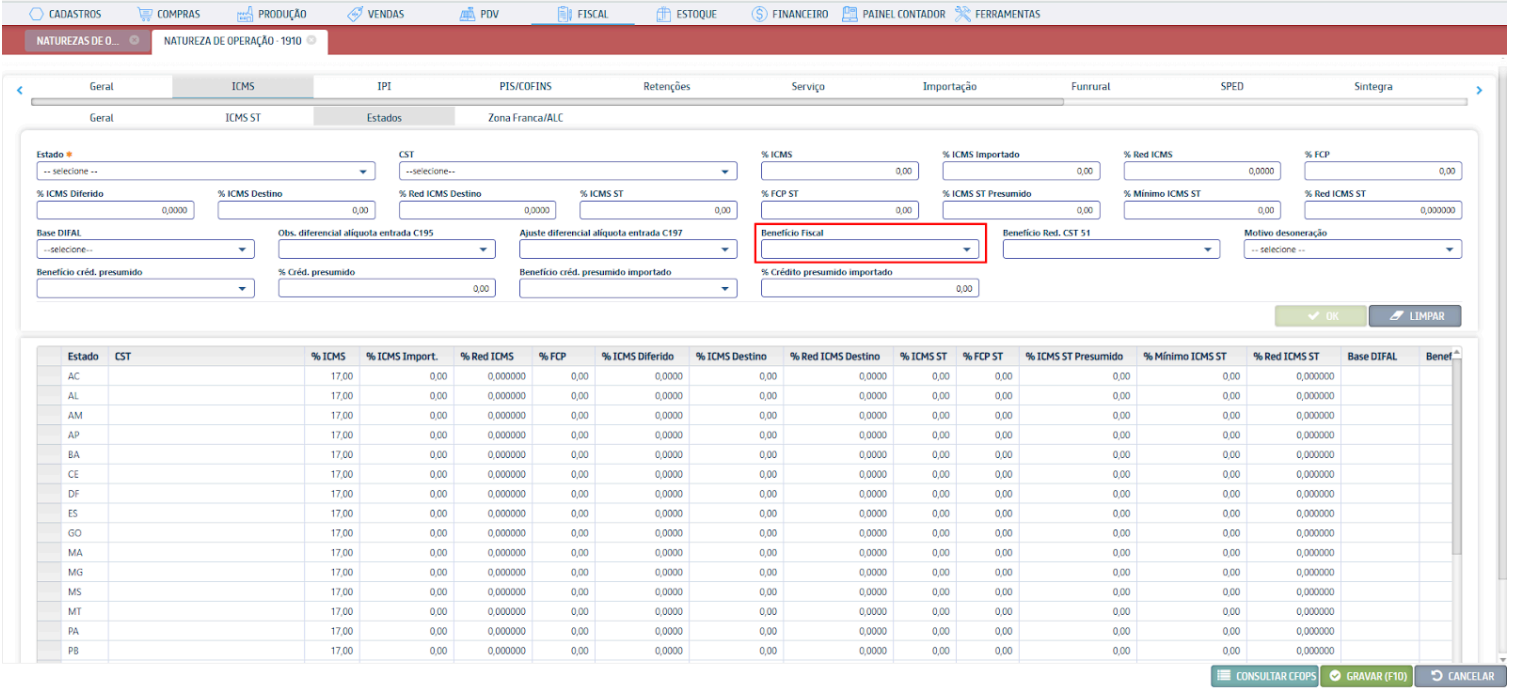Click the Gravar (F10) button
1513x695 pixels.
coord(1367,677)
